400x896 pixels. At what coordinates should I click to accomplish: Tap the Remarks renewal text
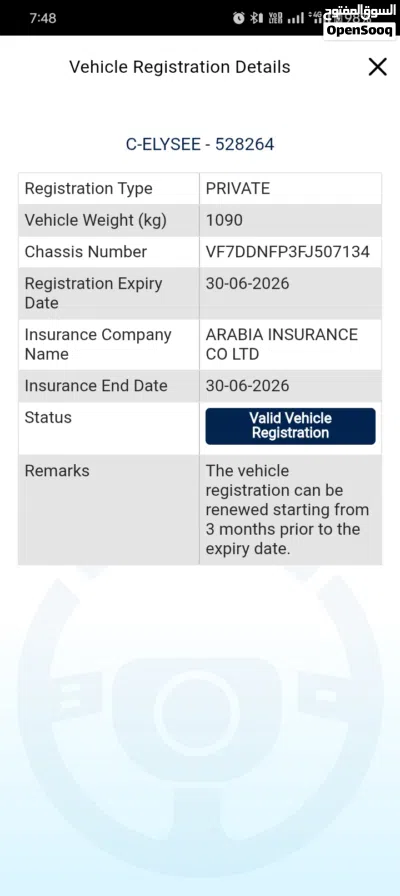pos(287,510)
